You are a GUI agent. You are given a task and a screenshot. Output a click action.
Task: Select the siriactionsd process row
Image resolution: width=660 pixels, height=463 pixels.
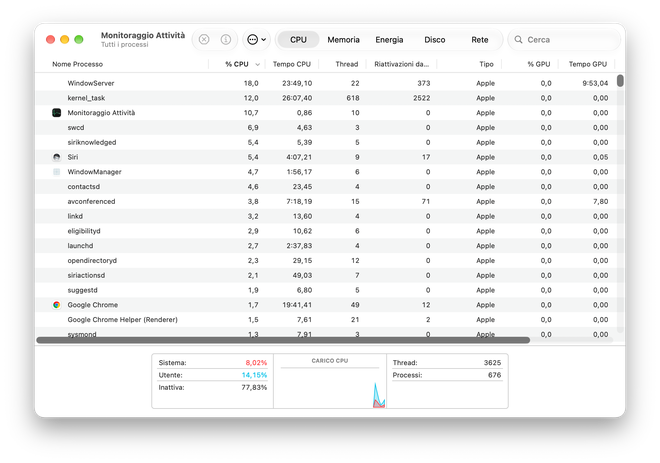pos(326,275)
